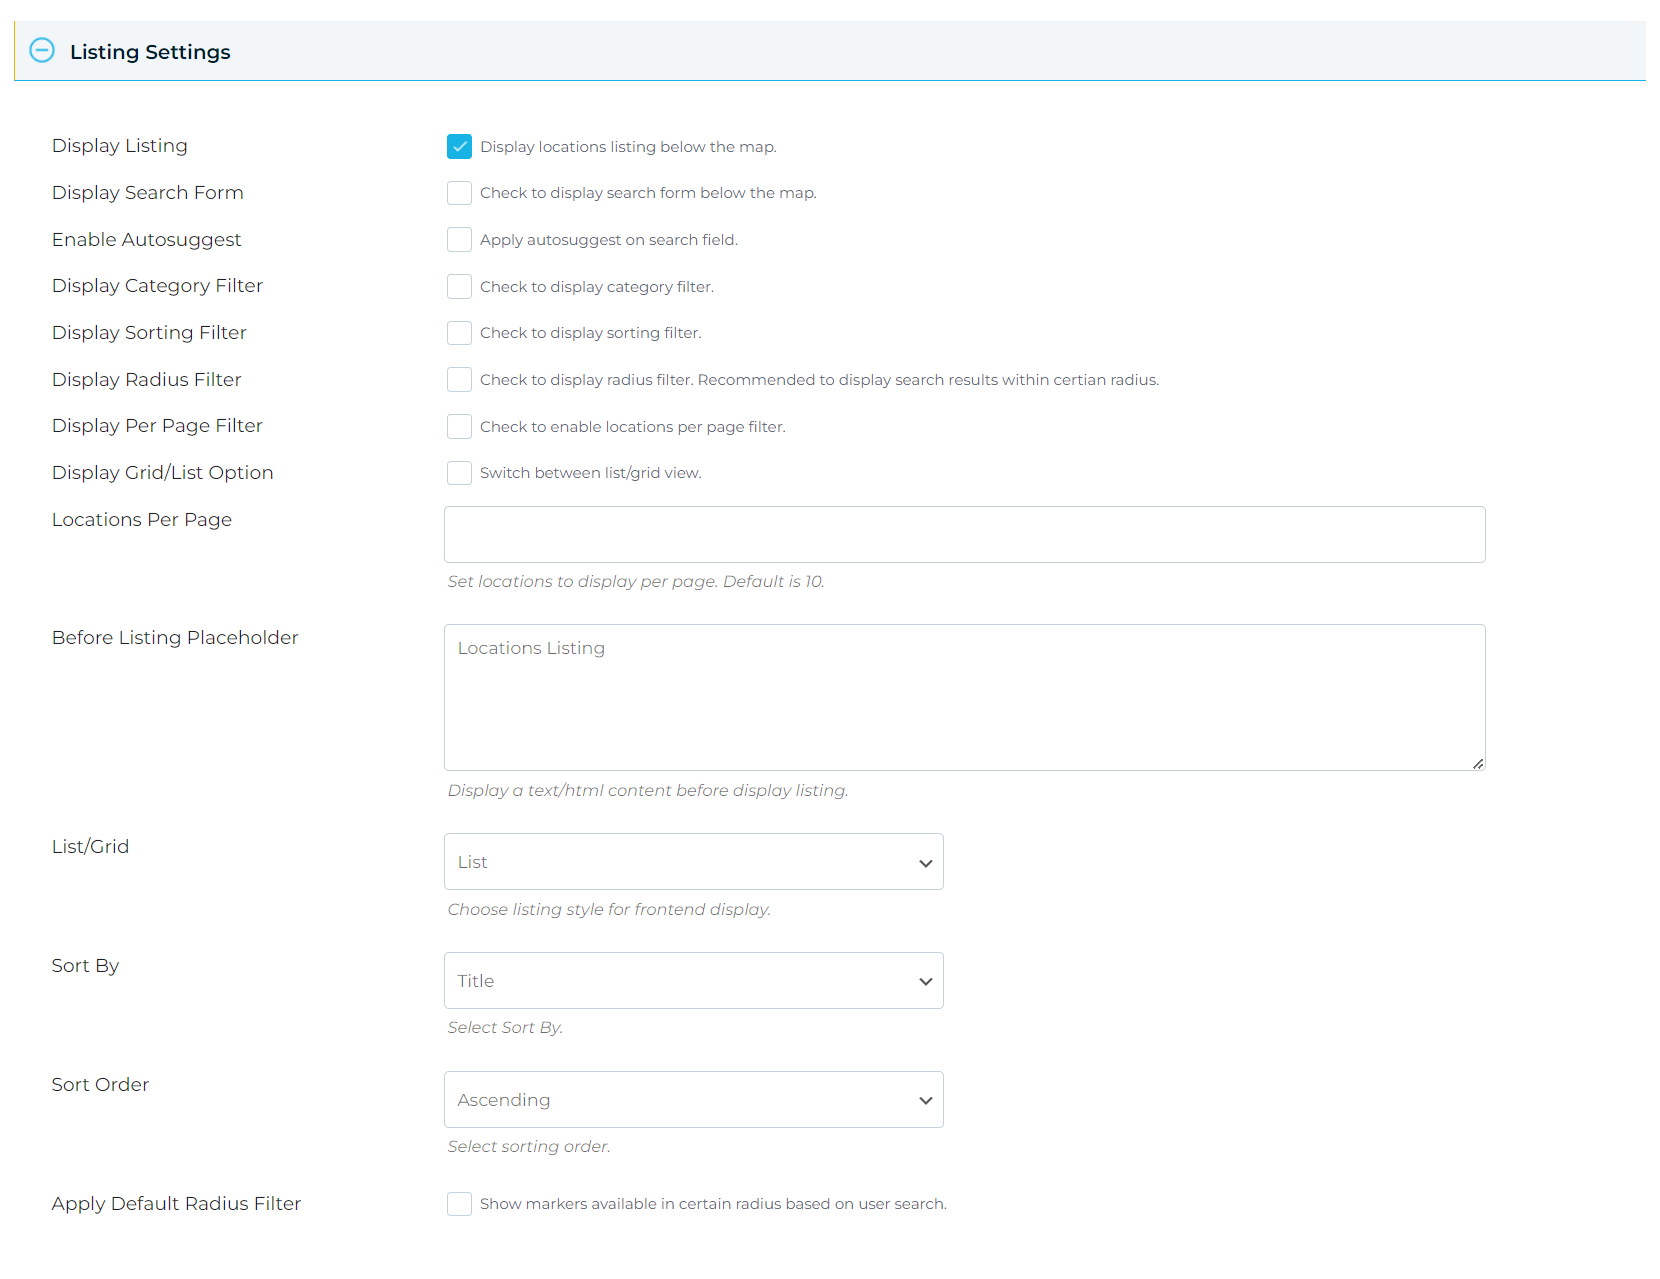The height and width of the screenshot is (1279, 1660).
Task: Enable the display sorting filter checkbox
Action: (459, 333)
